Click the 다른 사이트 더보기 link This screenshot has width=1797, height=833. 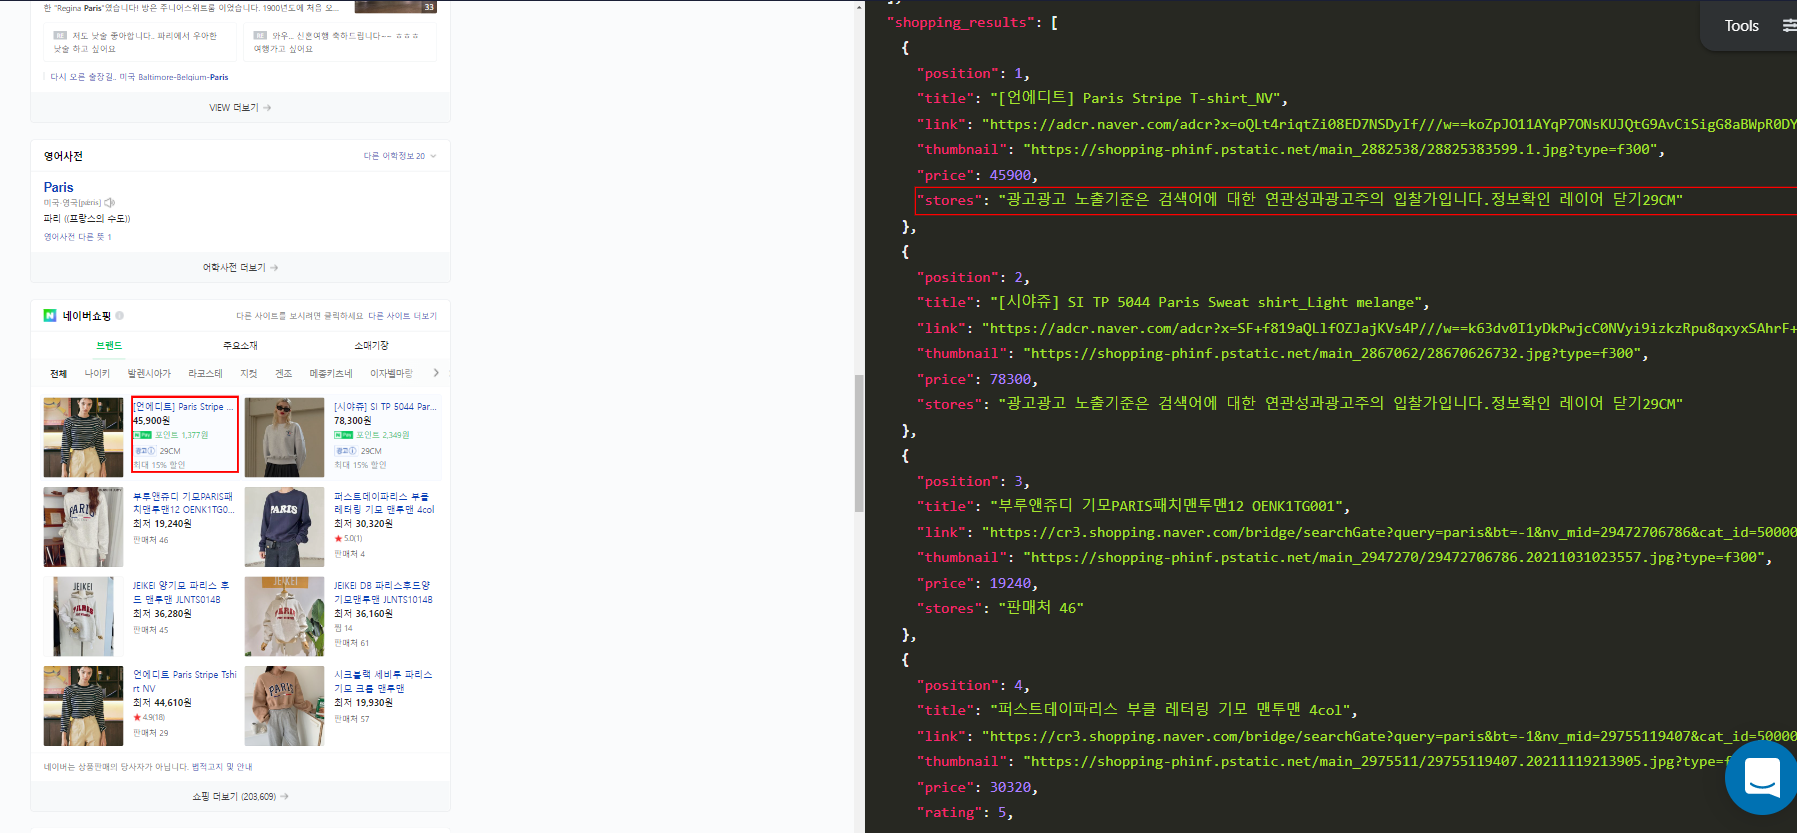point(402,316)
